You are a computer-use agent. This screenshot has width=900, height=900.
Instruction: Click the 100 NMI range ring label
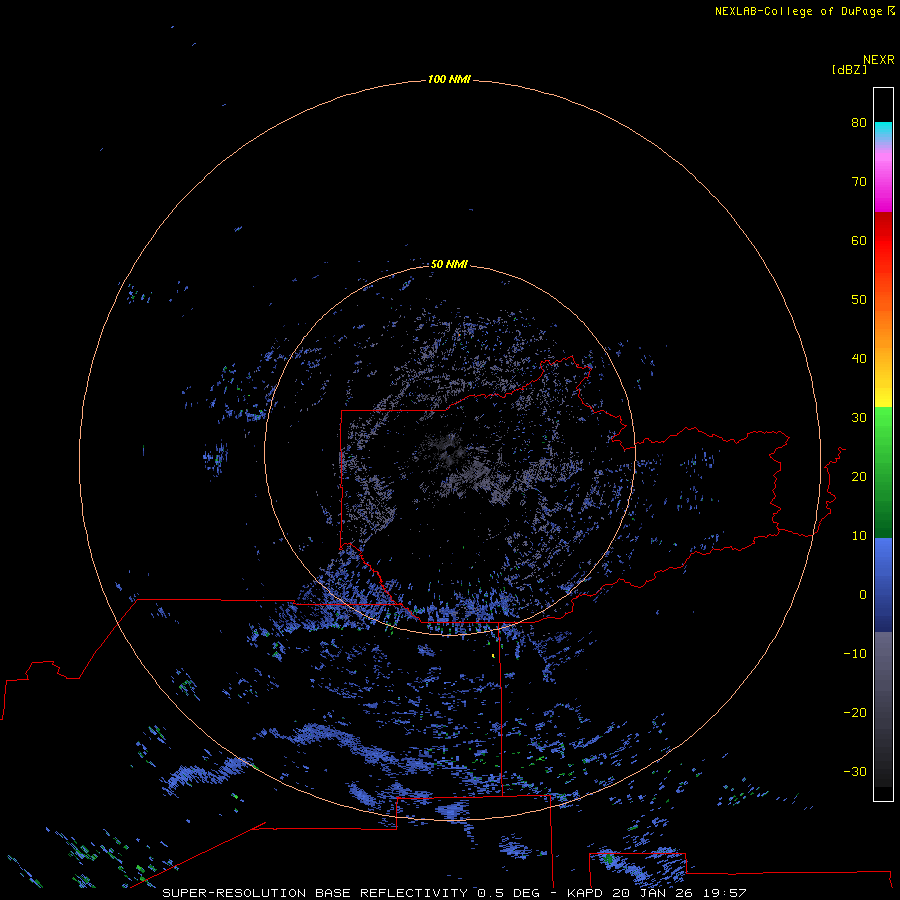449,79
